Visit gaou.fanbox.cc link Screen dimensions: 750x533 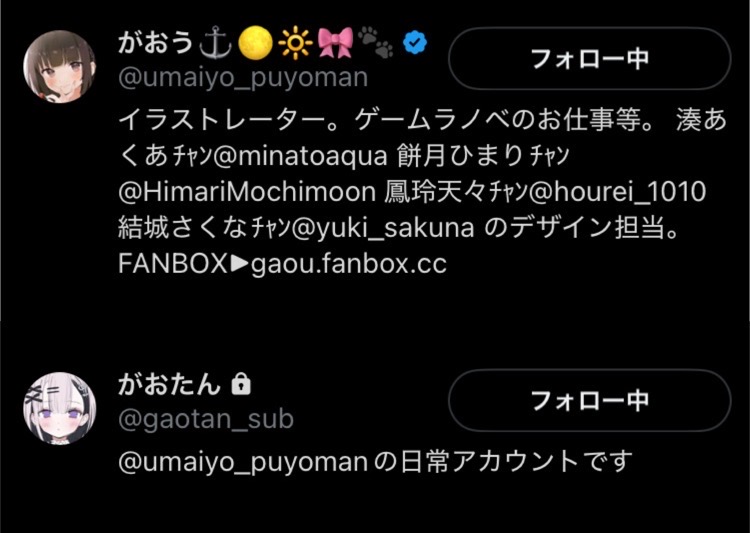[x=349, y=264]
